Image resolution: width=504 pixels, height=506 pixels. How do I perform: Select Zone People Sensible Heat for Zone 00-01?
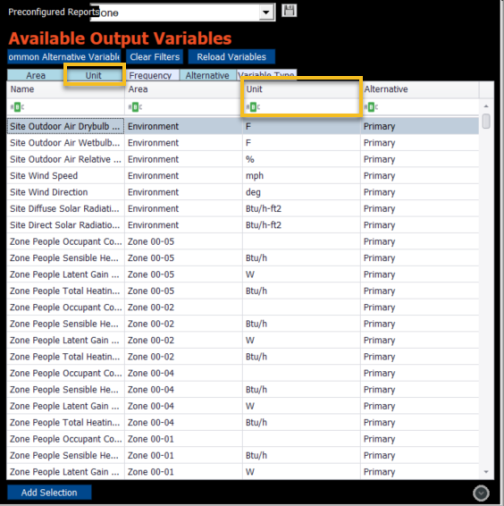(x=243, y=455)
